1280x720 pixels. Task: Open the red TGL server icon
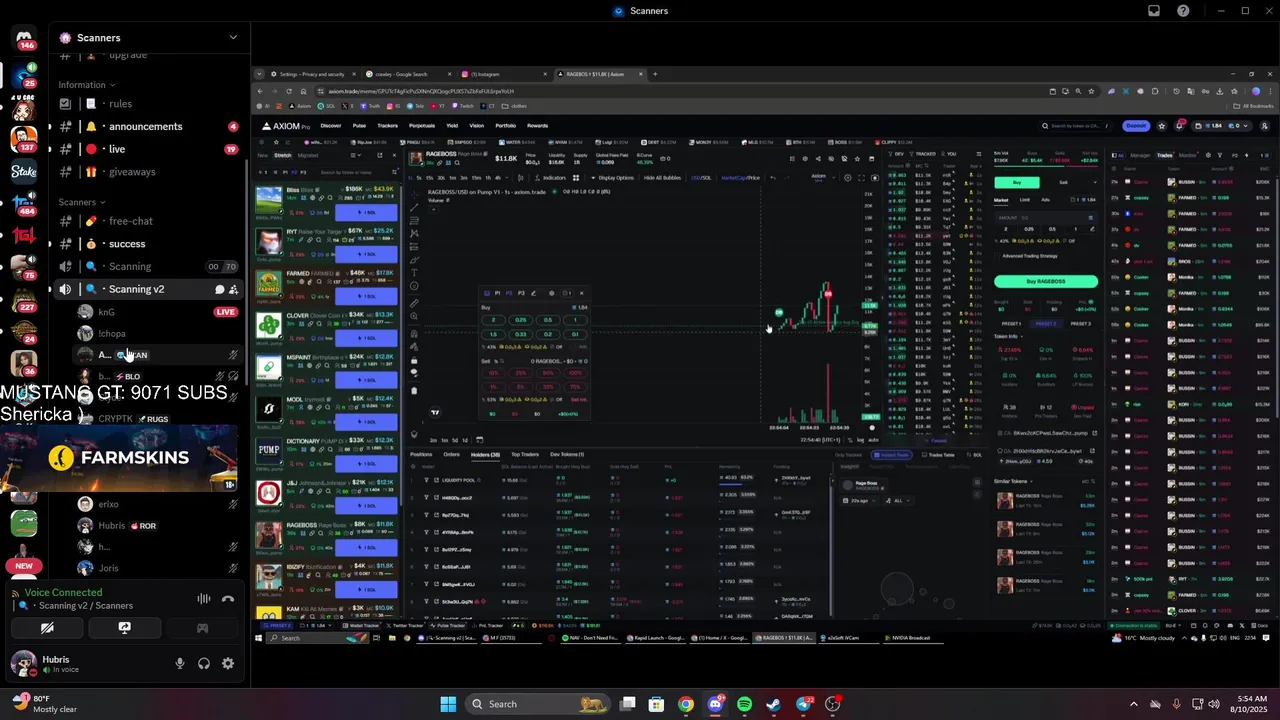click(x=24, y=236)
